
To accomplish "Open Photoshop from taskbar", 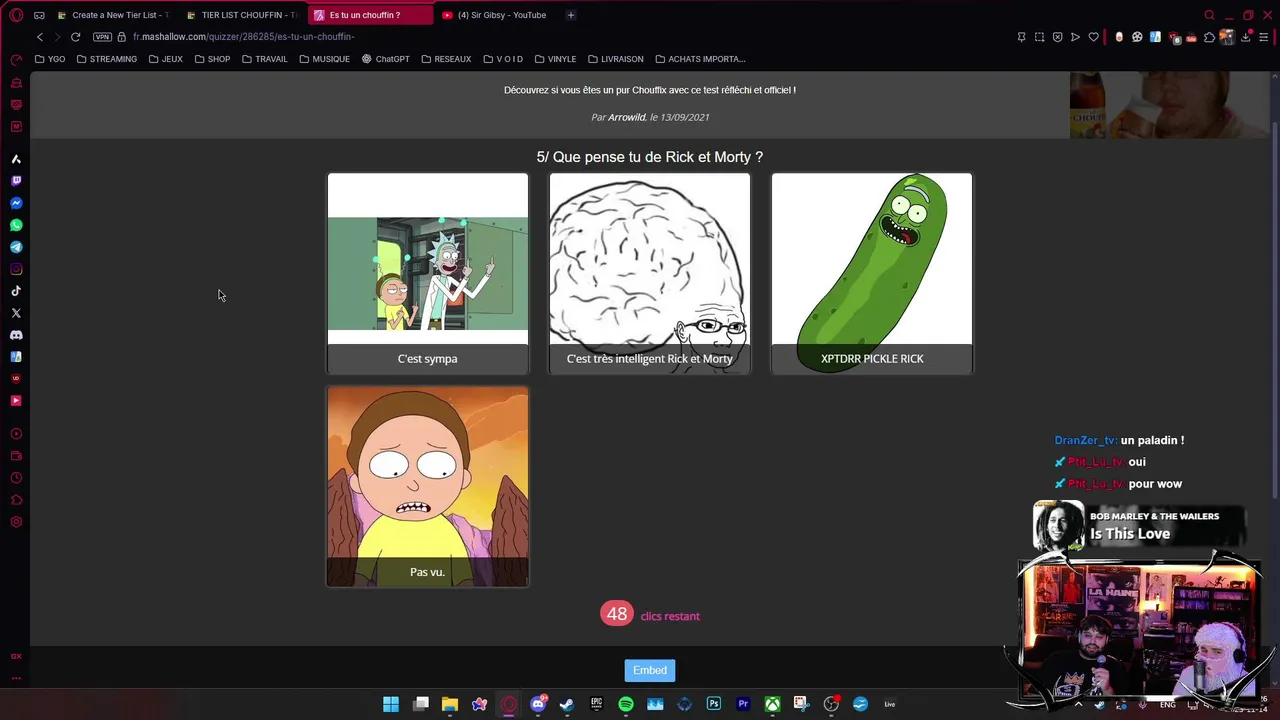I will pyautogui.click(x=714, y=704).
